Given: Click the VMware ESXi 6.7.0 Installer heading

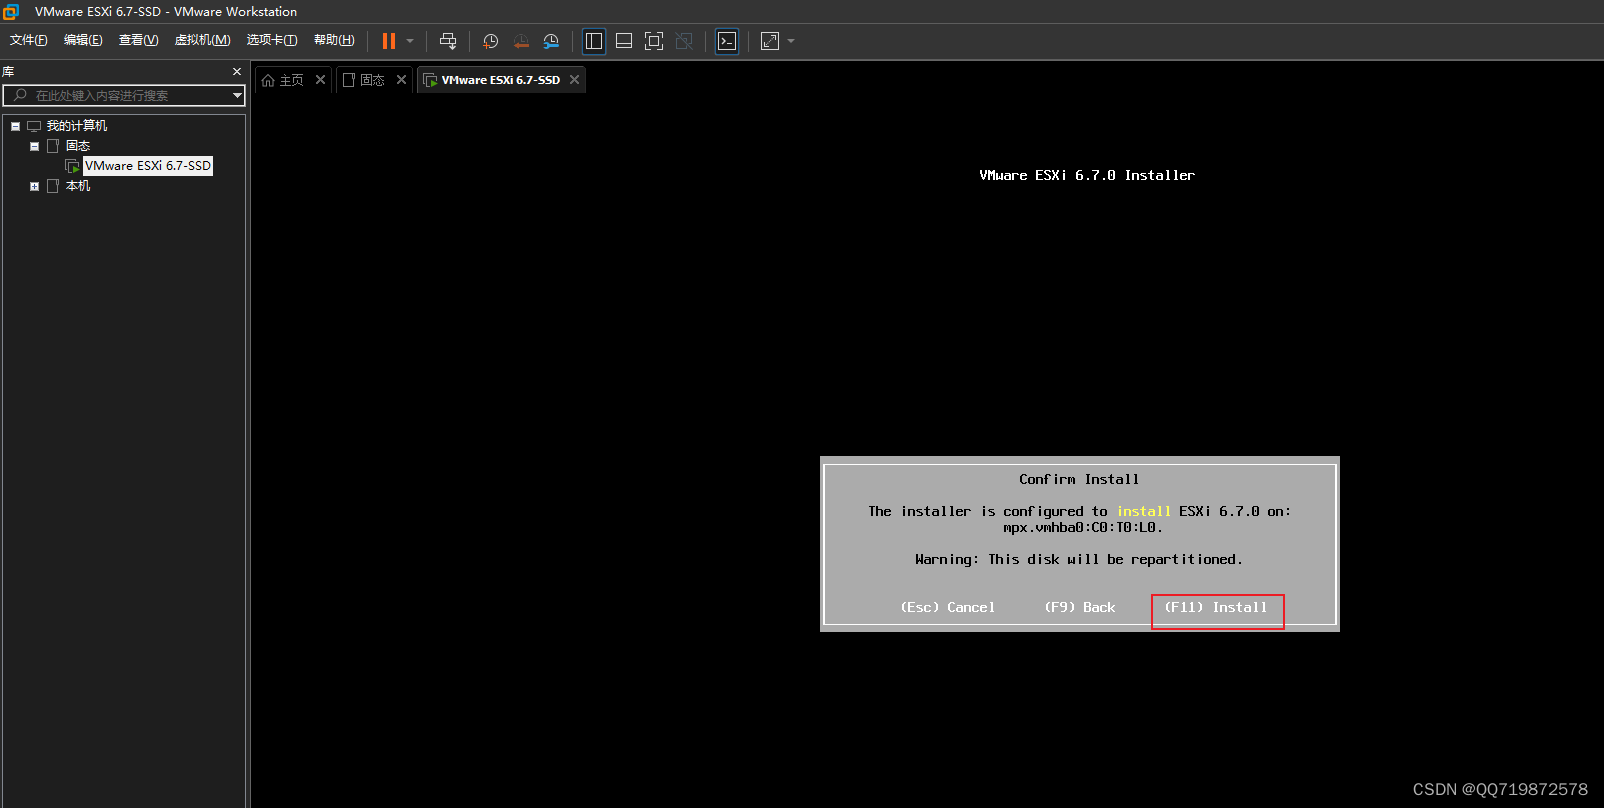Looking at the screenshot, I should click(1087, 175).
